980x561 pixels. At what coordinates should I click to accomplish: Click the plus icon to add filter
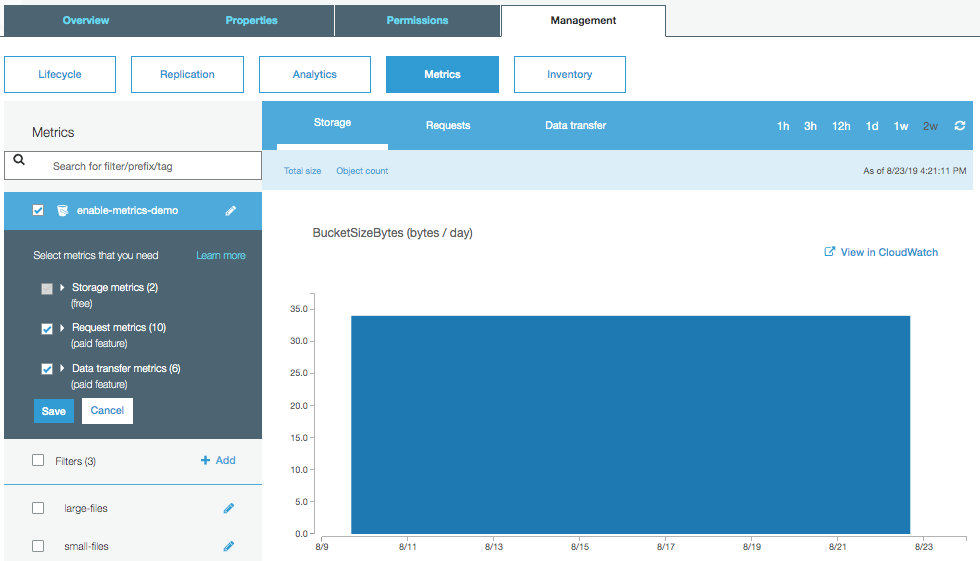(205, 460)
